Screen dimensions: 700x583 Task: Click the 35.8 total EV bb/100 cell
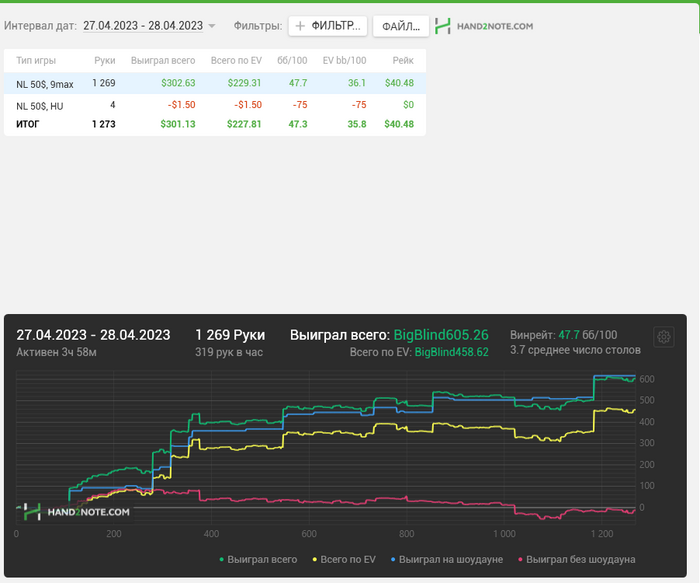tap(357, 124)
